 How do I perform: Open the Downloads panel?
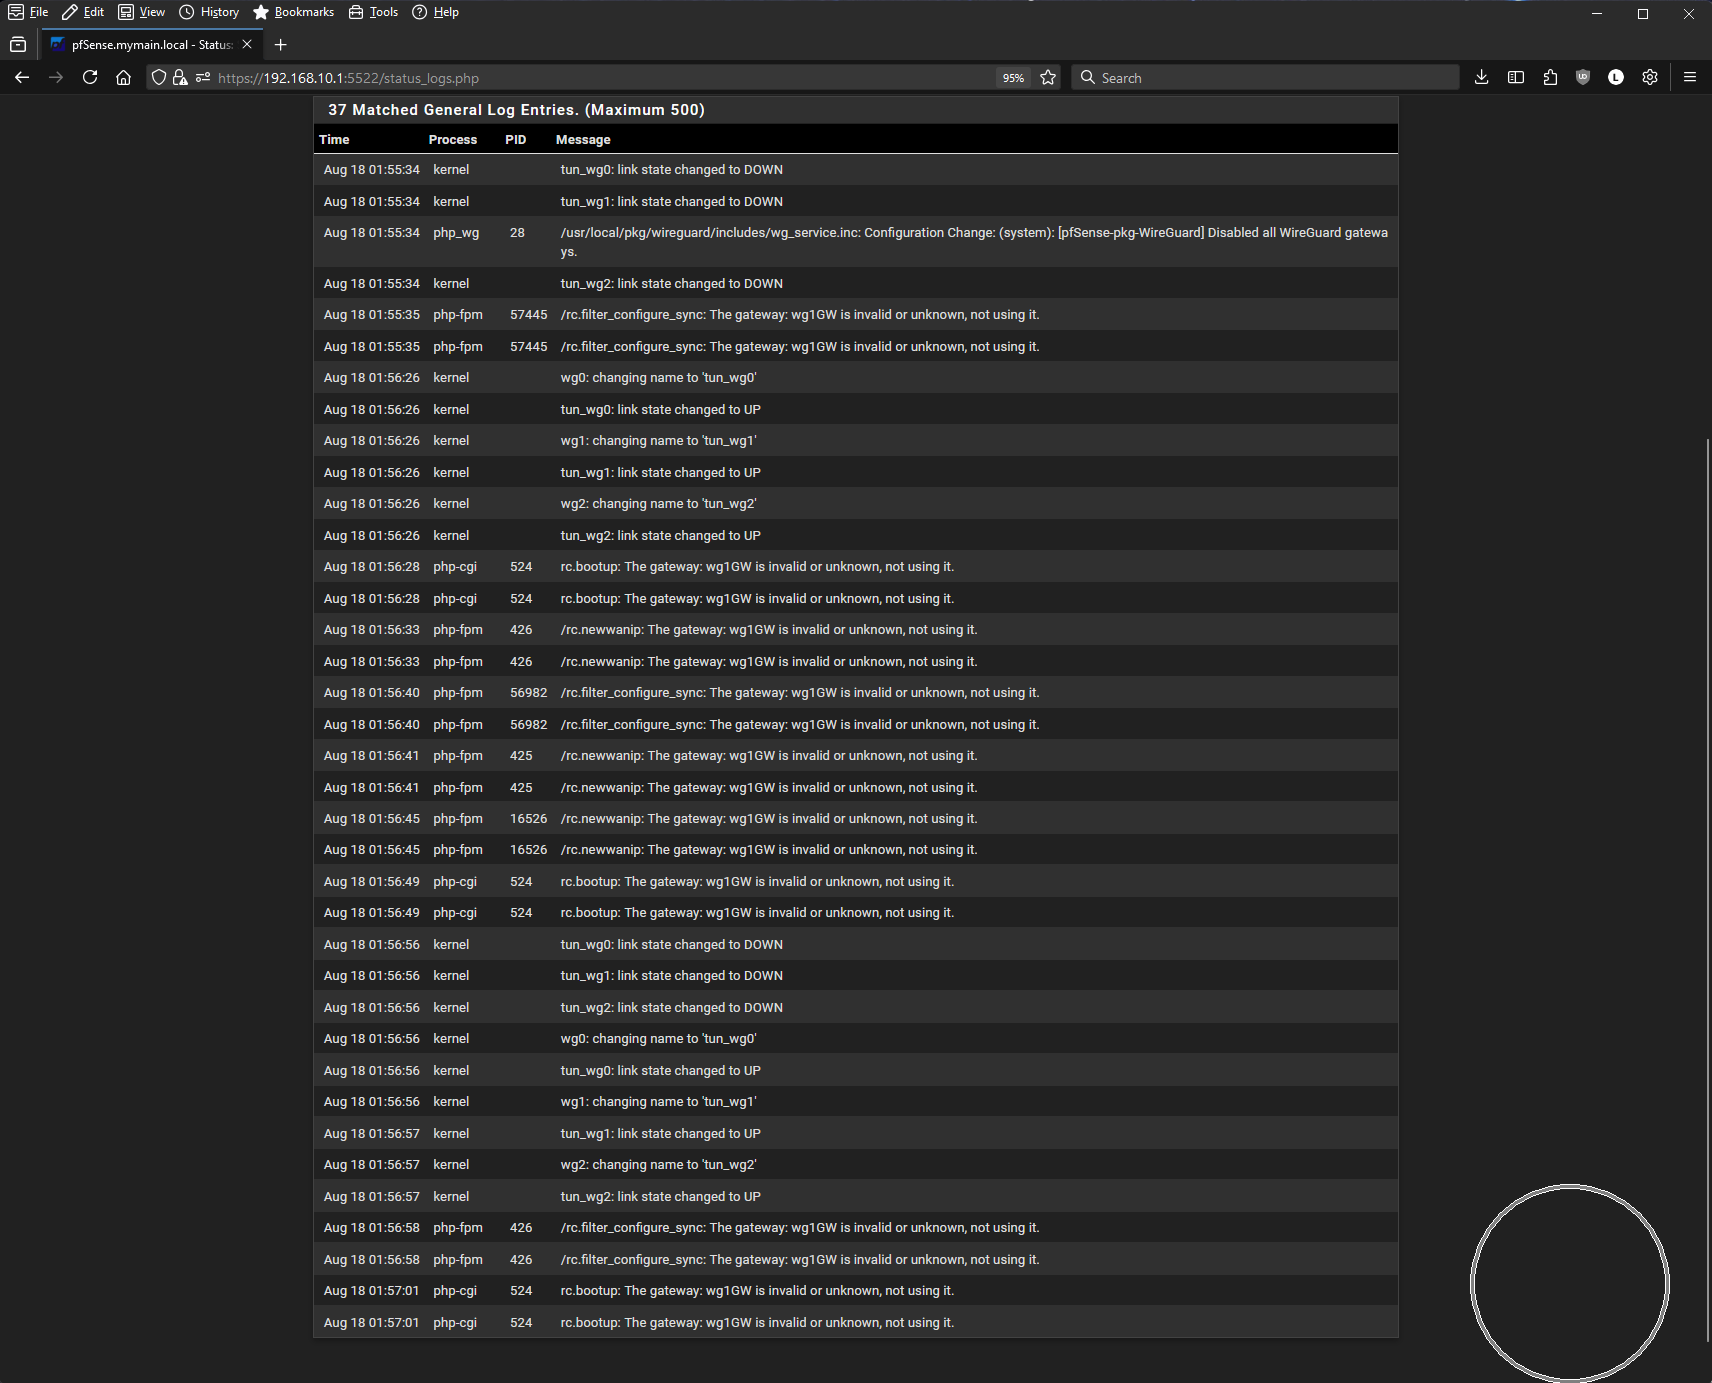click(x=1482, y=77)
